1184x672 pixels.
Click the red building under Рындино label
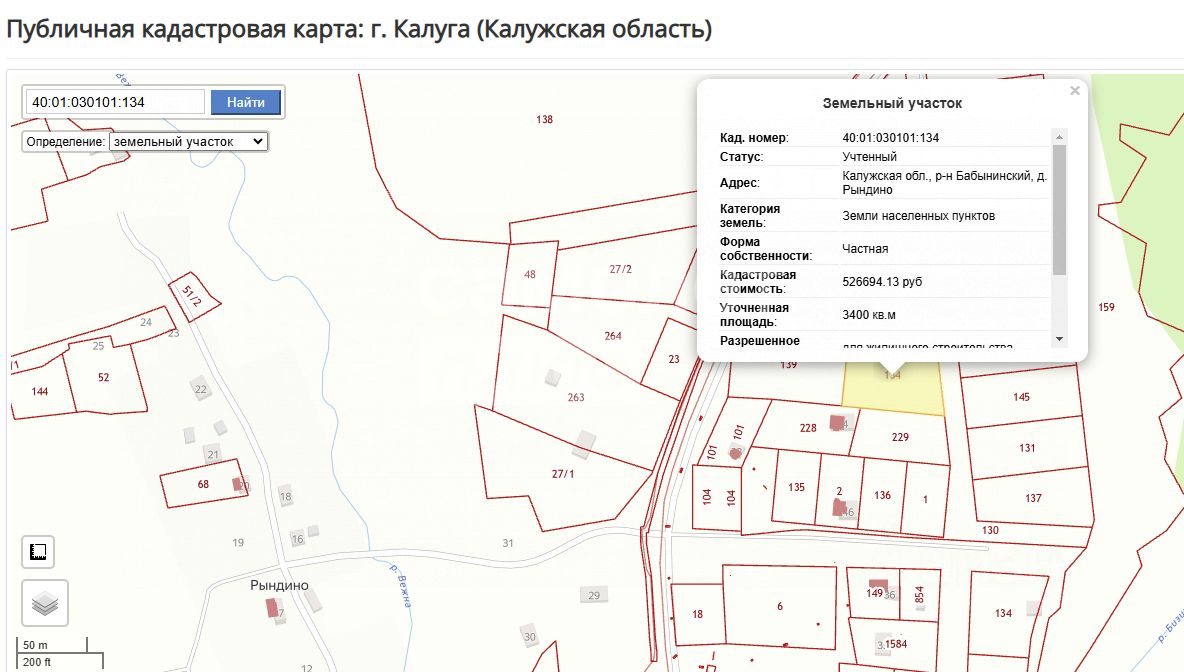click(x=271, y=607)
